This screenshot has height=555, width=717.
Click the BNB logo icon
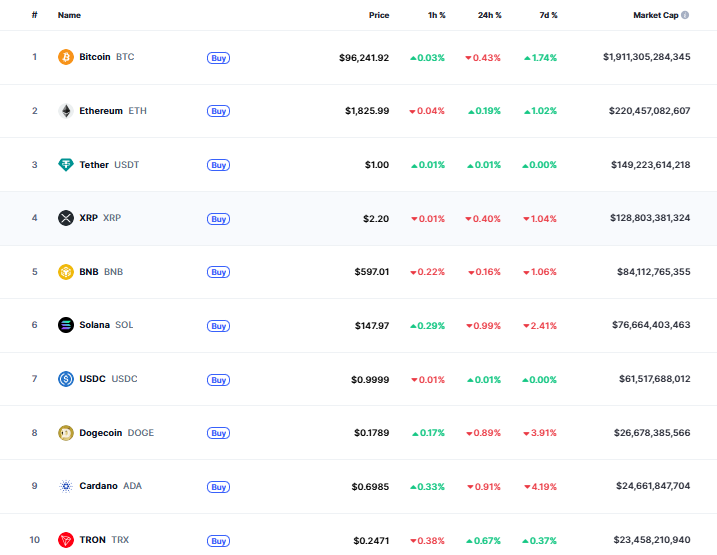click(66, 272)
